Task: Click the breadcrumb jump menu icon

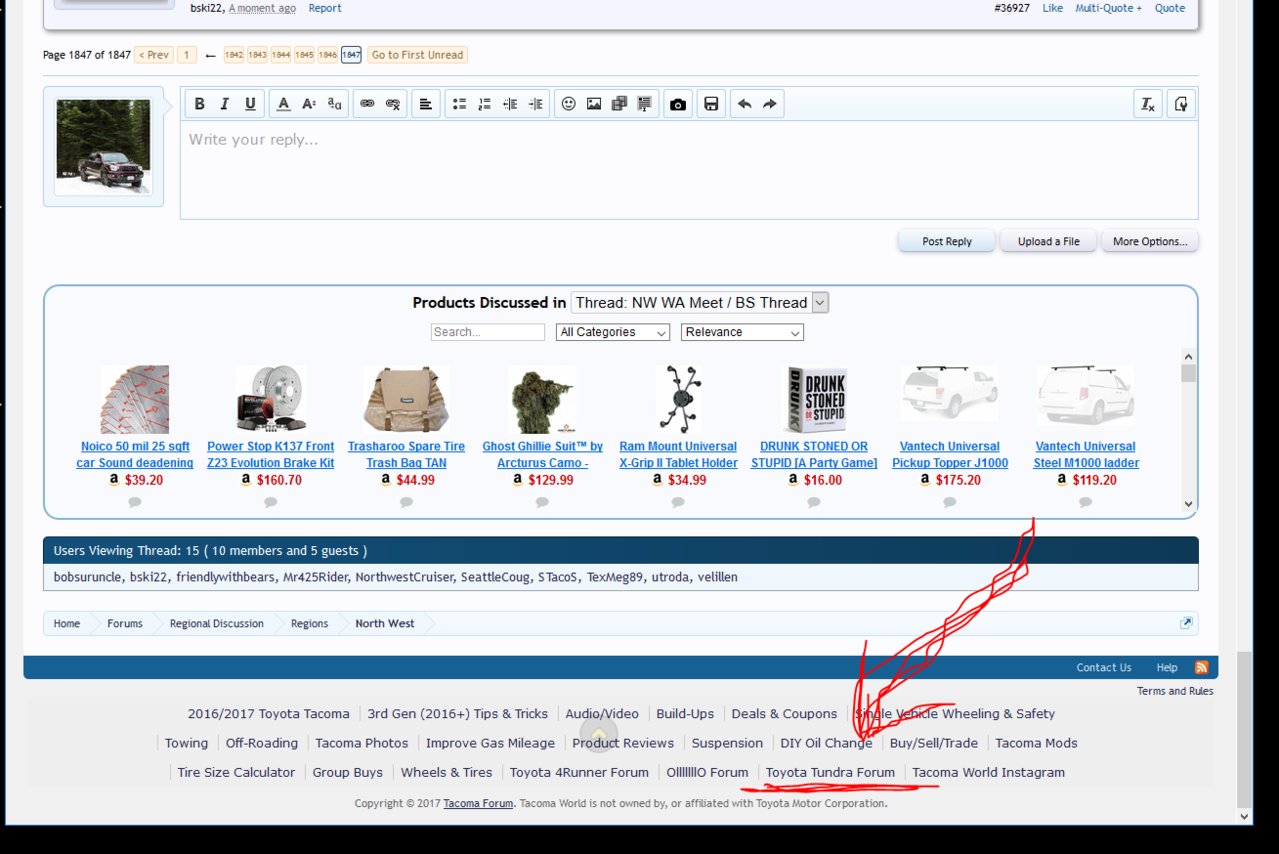Action: (1186, 623)
